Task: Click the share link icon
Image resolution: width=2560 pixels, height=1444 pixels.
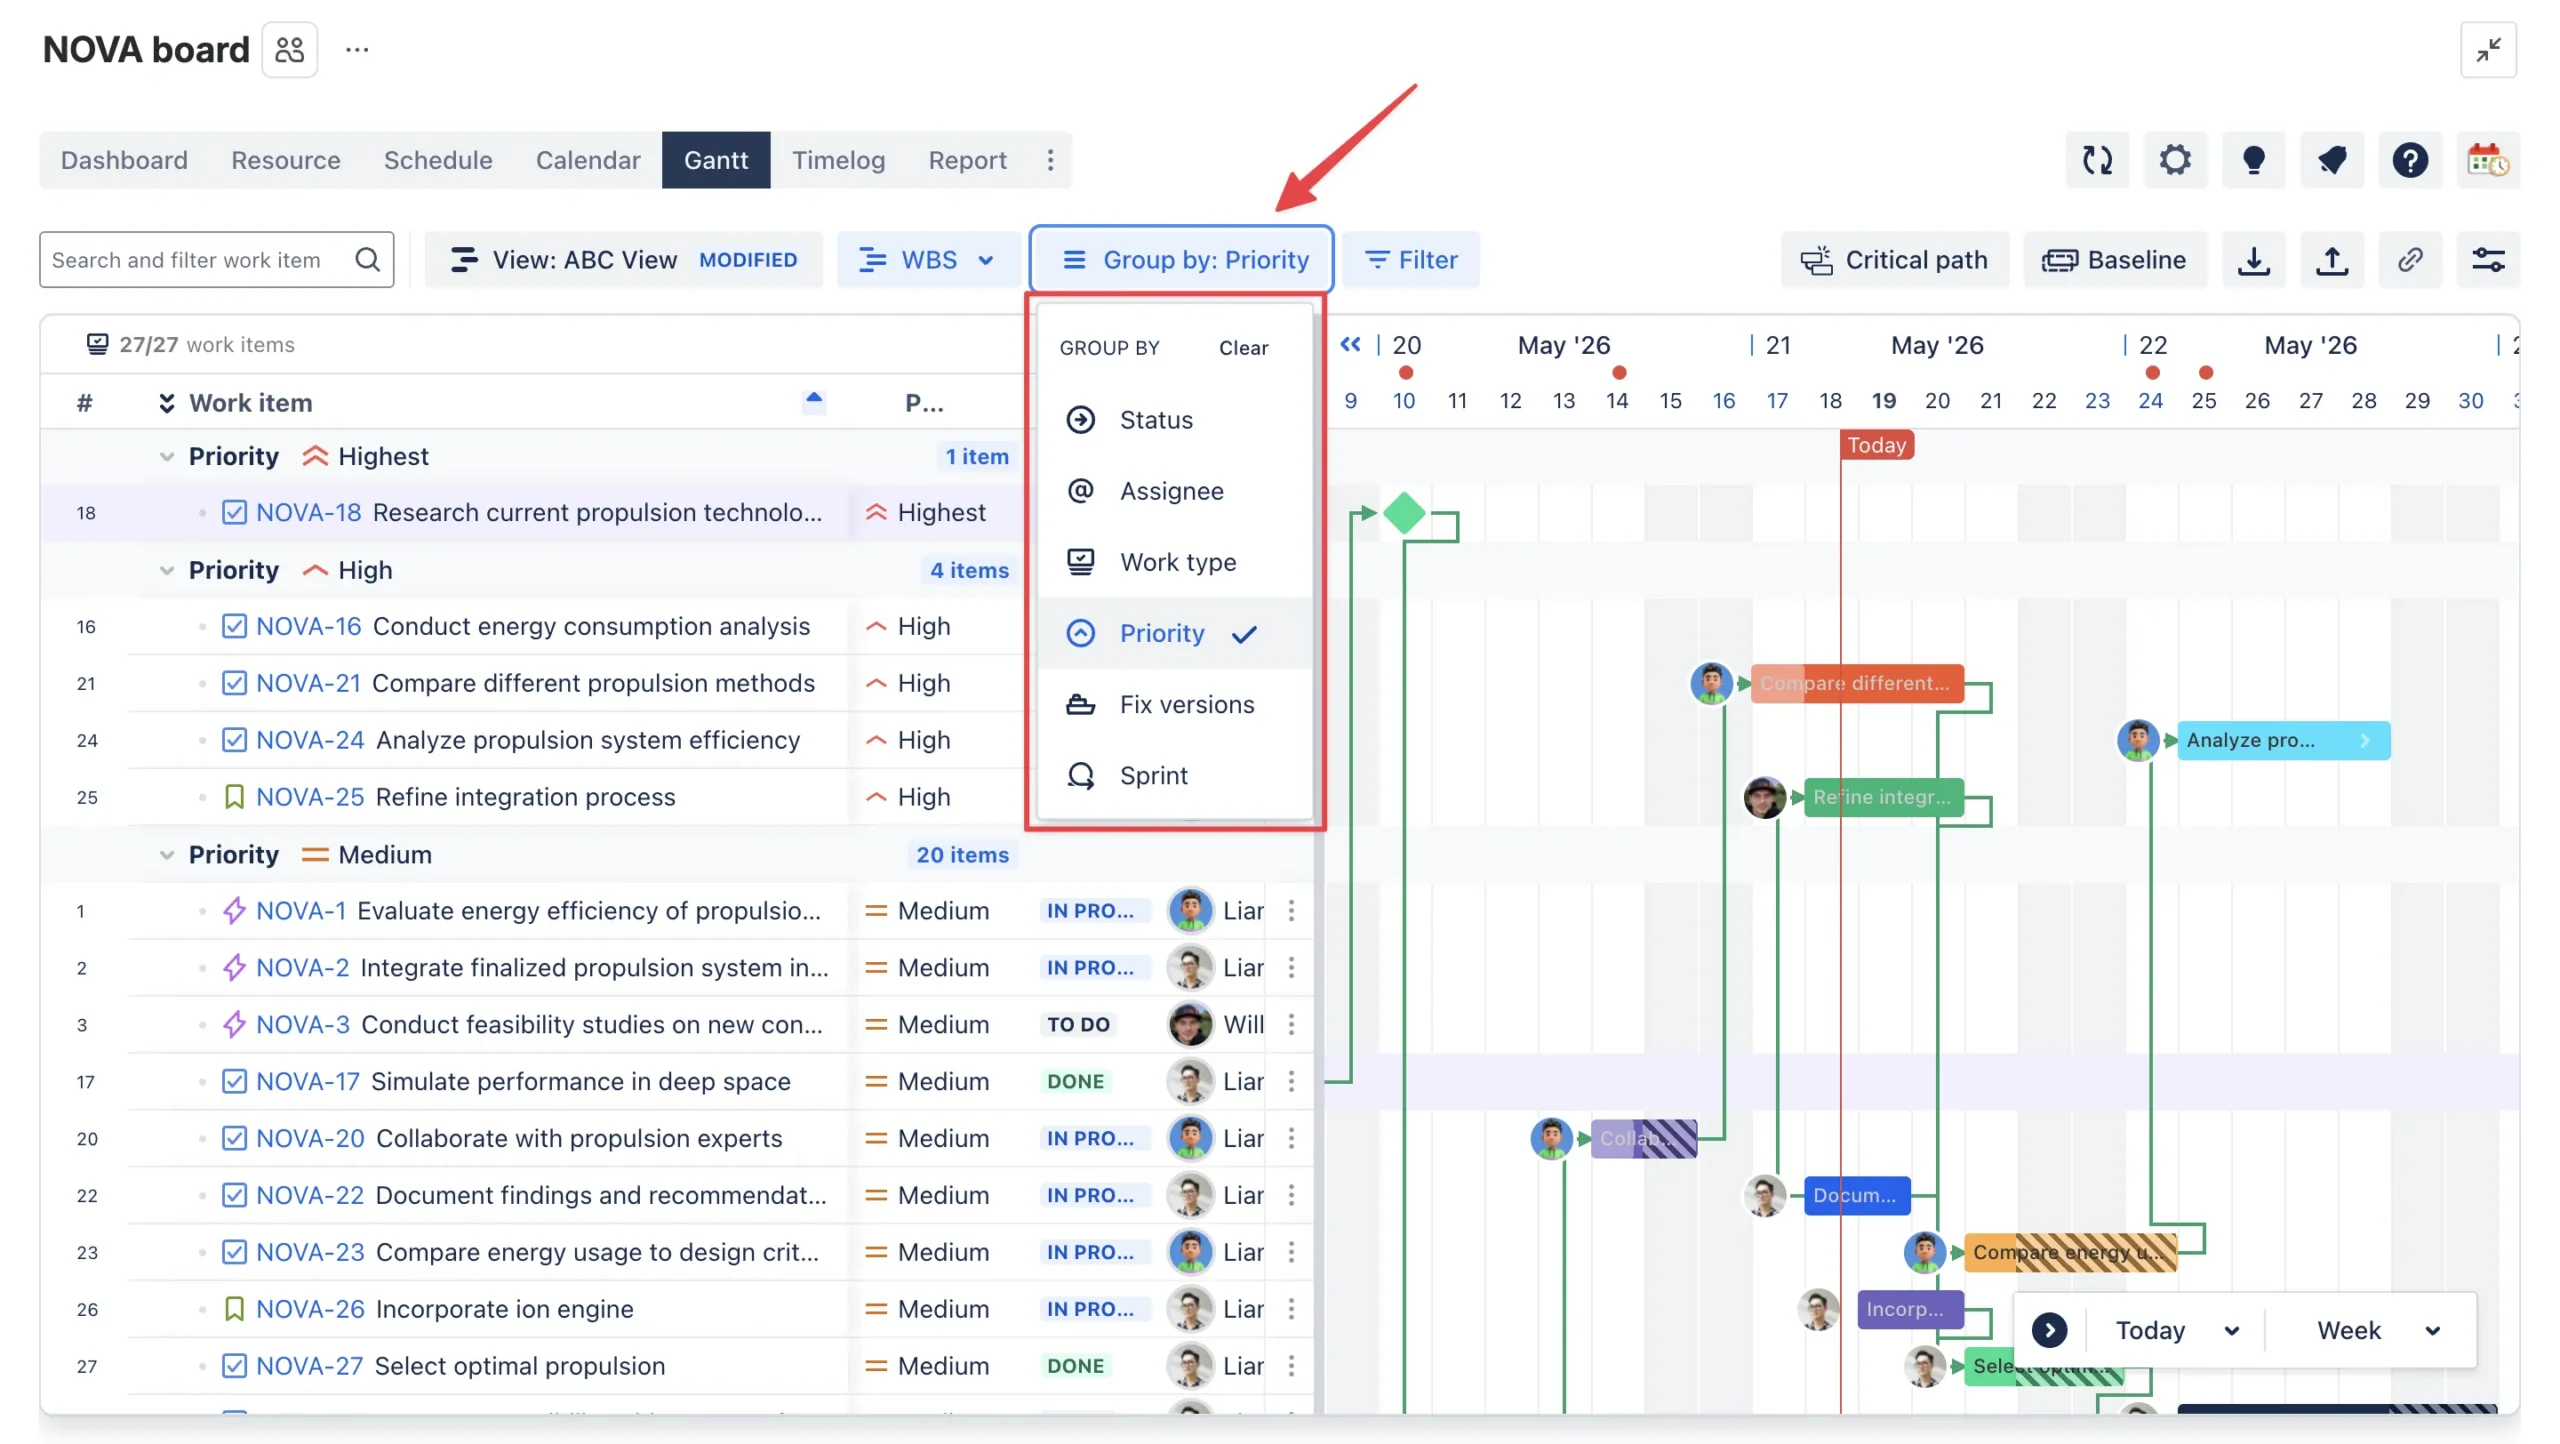Action: (x=2409, y=260)
